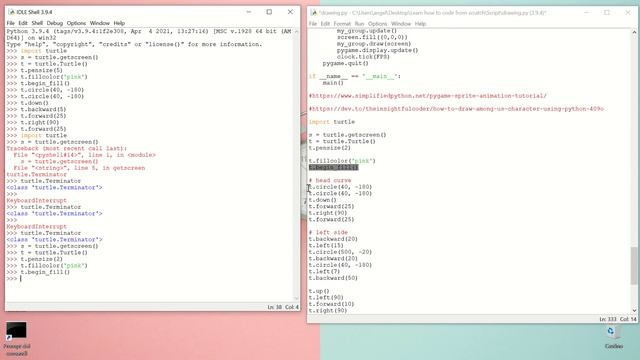The image size is (640, 360).
Task: Click the IDLE Shell window Python icon
Action: click(x=11, y=12)
